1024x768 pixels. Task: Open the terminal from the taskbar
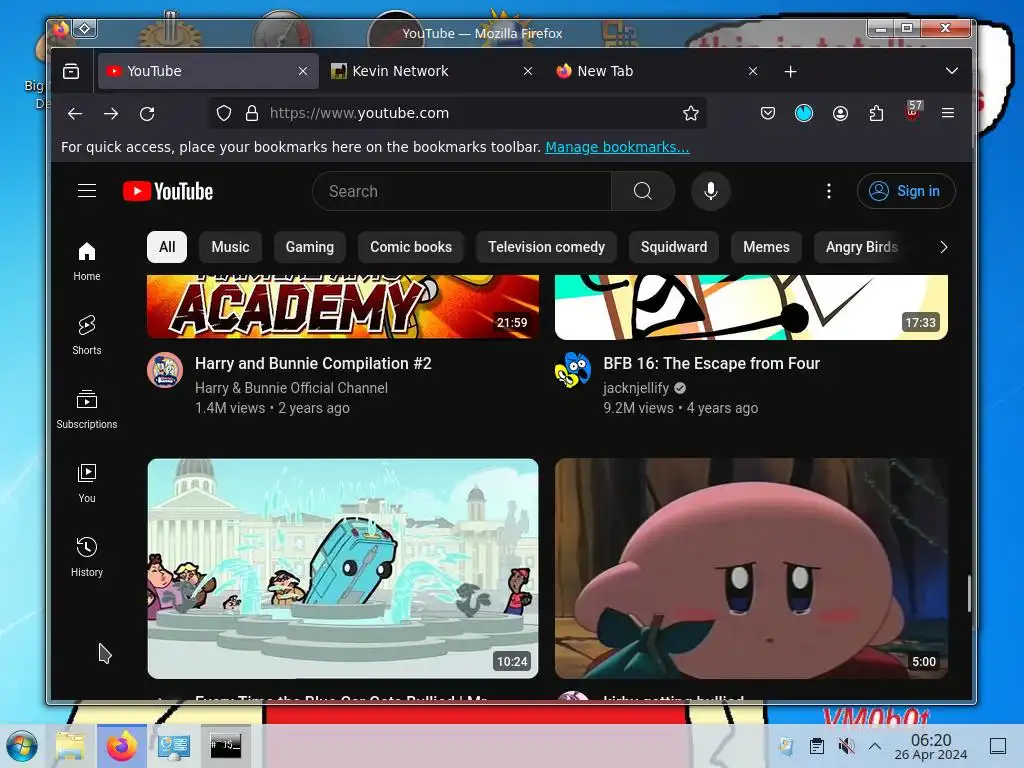[225, 746]
